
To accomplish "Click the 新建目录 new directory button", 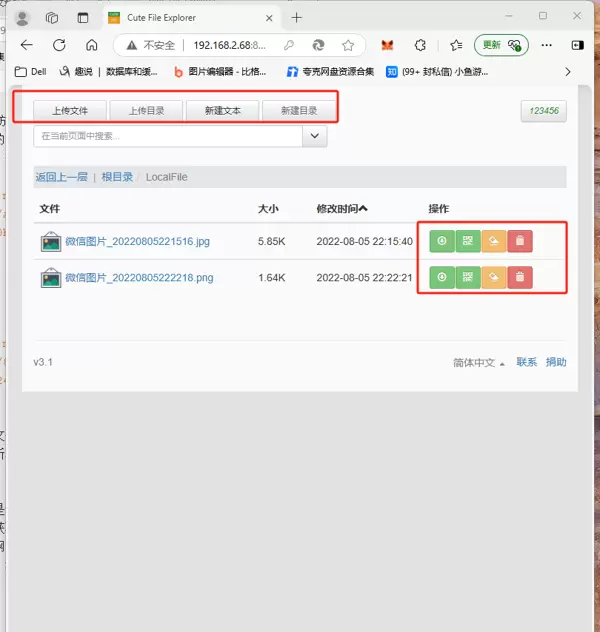I will 299,110.
